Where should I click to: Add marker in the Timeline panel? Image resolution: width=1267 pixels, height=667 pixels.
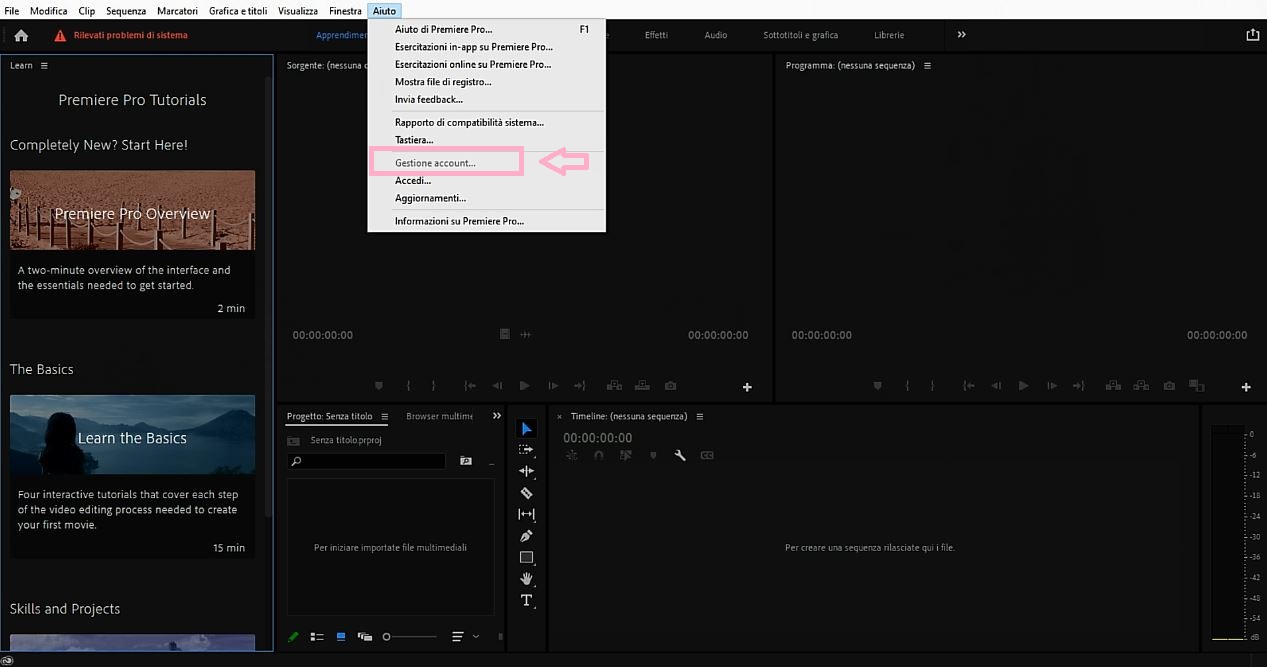click(652, 456)
